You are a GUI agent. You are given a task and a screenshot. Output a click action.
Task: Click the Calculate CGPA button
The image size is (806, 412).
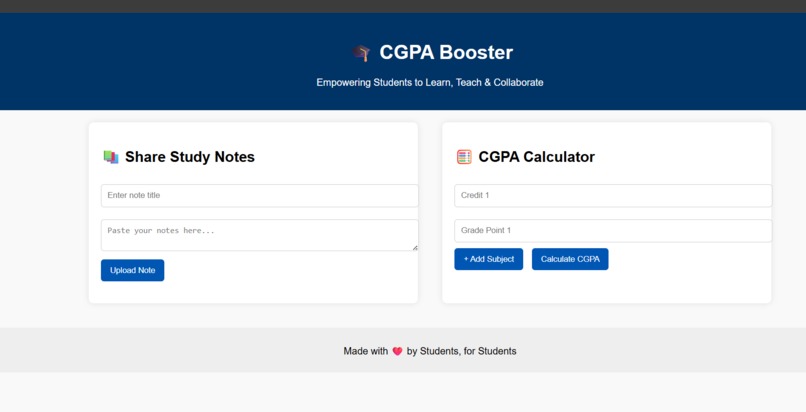(570, 259)
